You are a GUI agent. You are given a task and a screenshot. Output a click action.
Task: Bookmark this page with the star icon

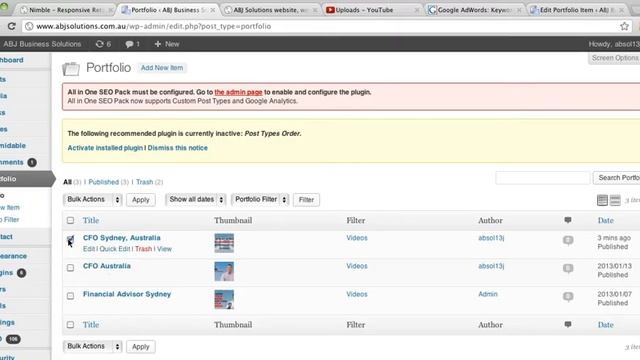tap(624, 27)
